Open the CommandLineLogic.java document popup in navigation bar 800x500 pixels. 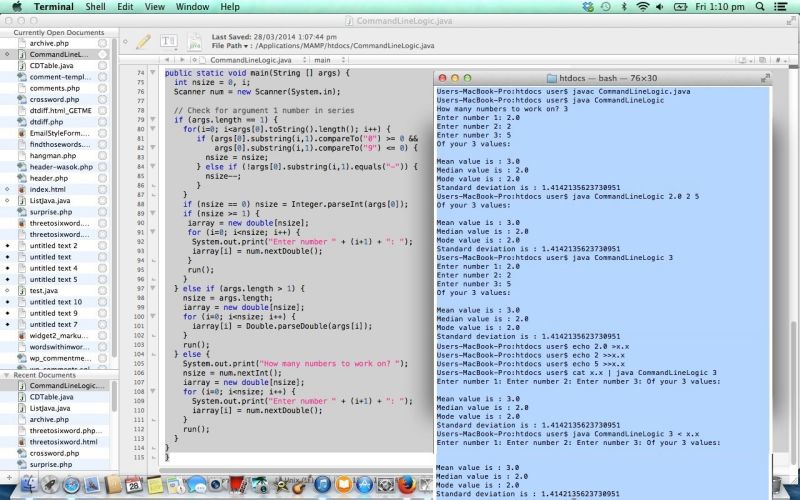[251, 60]
